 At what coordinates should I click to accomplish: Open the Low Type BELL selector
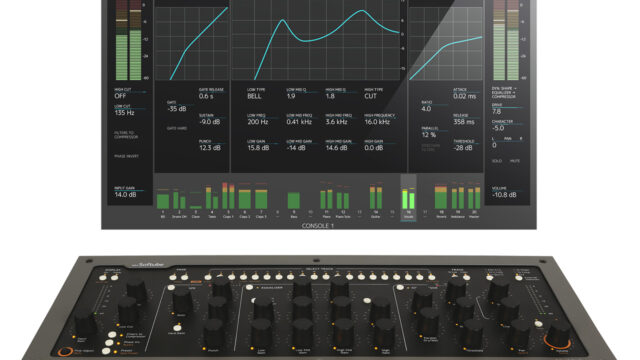(254, 96)
